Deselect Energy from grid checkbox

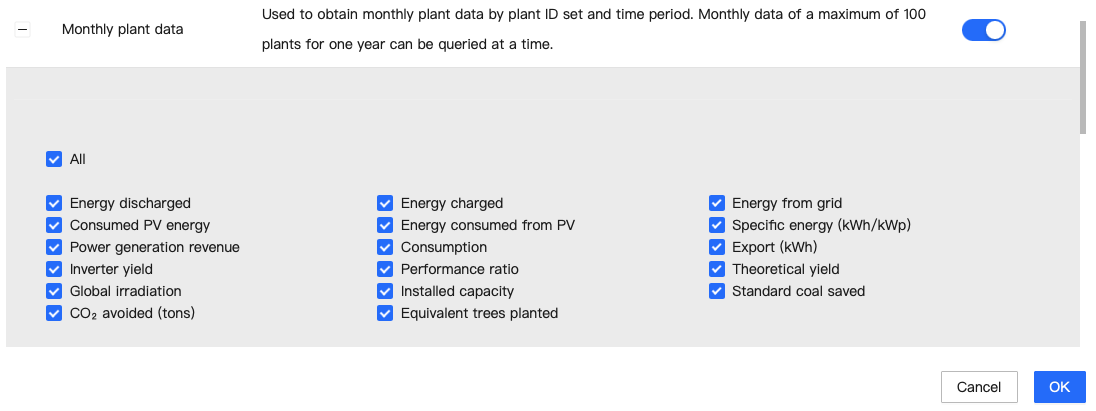pyautogui.click(x=716, y=203)
